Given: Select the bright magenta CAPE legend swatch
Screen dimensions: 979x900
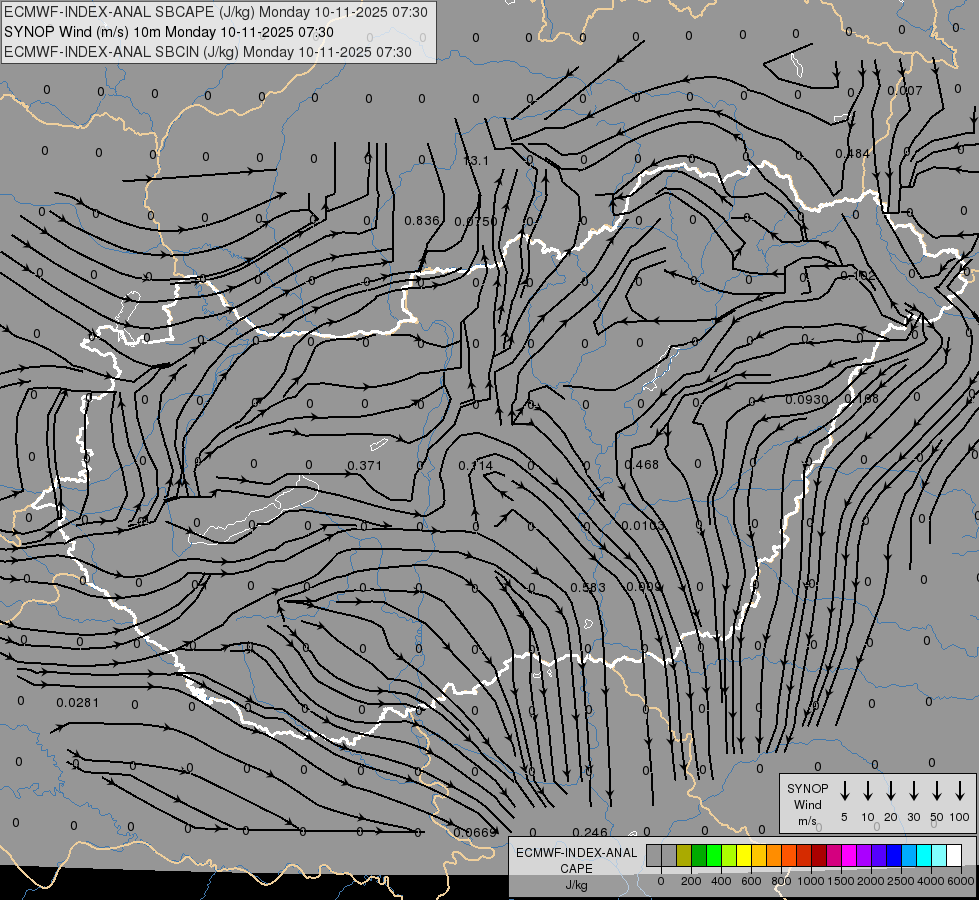Looking at the screenshot, I should [849, 855].
